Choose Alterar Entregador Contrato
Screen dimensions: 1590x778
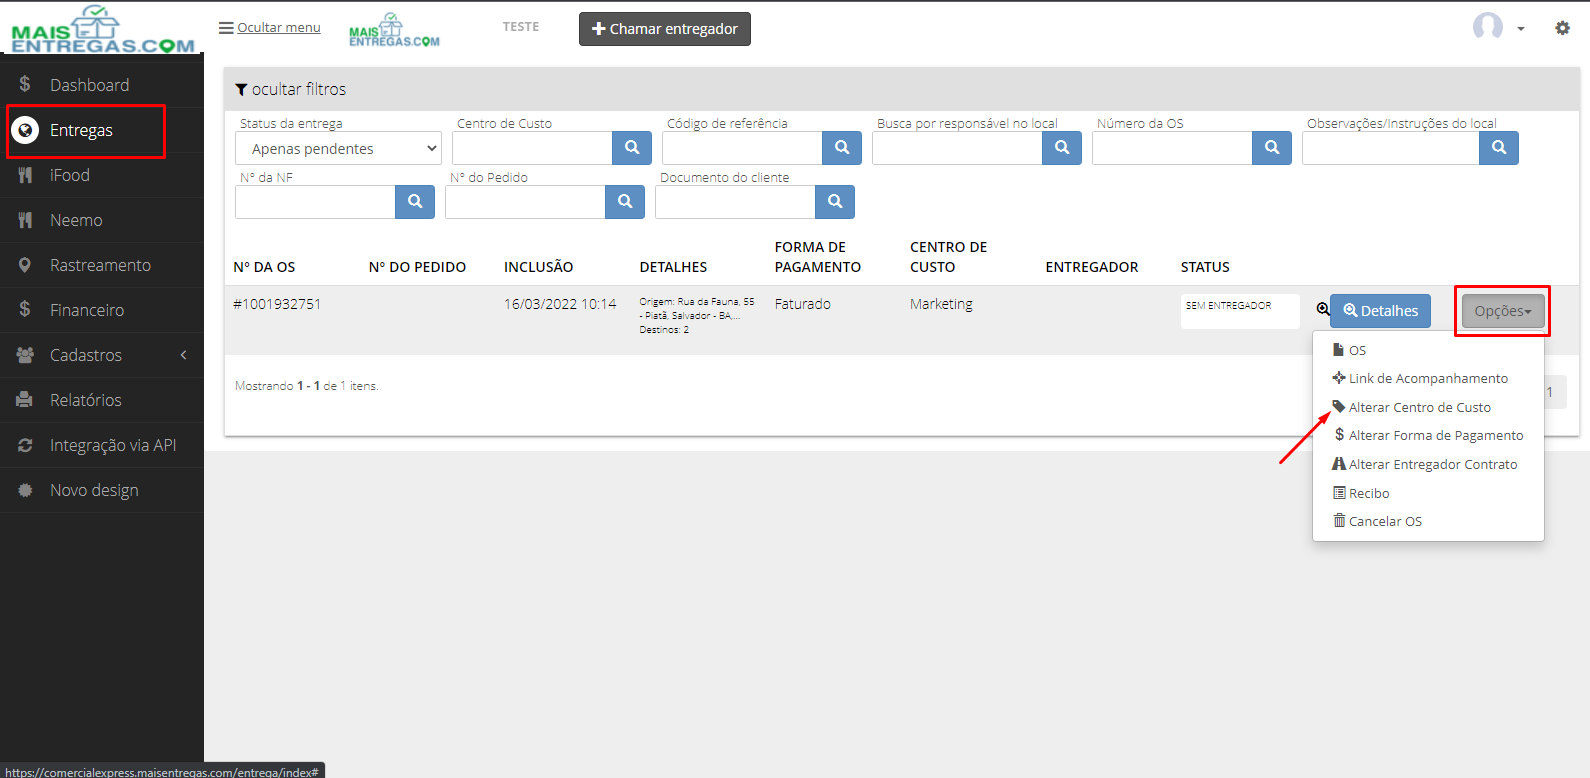tap(1428, 464)
